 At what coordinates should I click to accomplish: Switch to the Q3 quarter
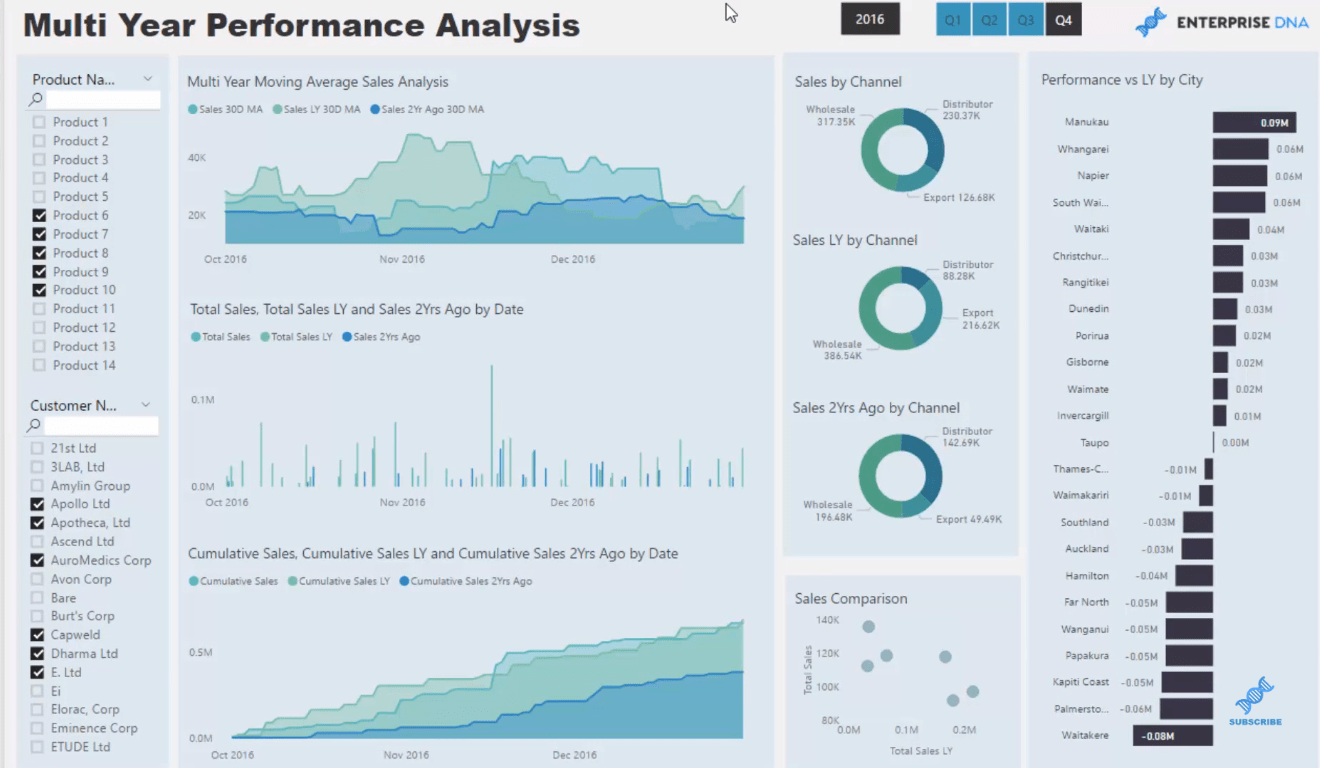(x=1026, y=20)
